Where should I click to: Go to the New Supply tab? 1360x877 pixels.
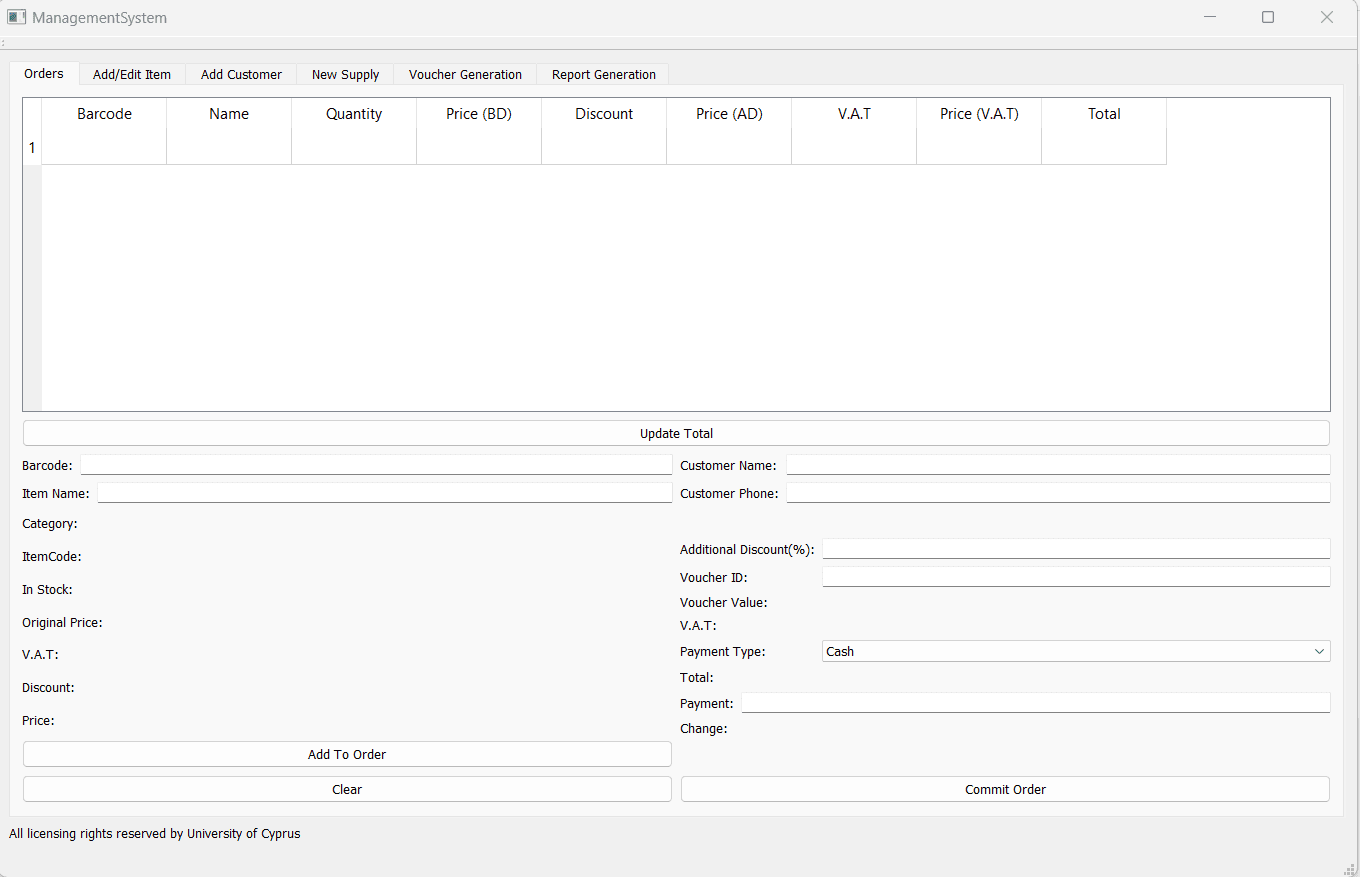[345, 75]
